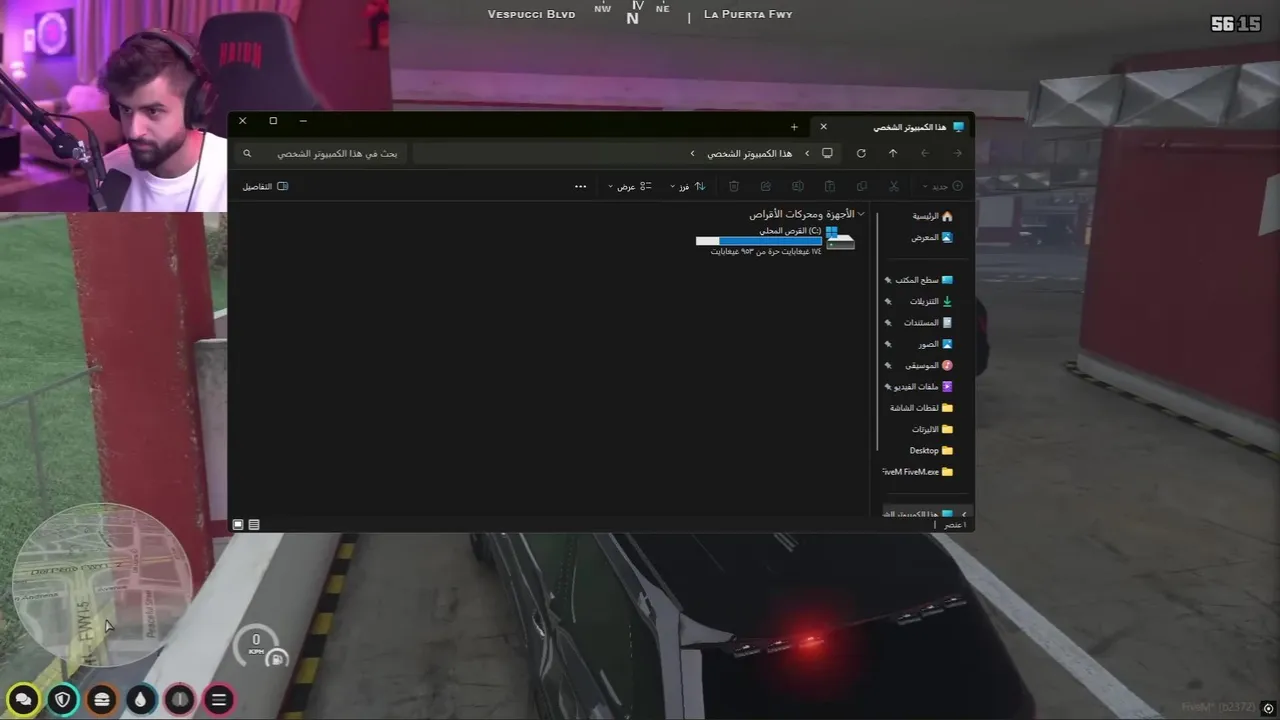Viewport: 1280px width, 720px height.
Task: Click the navigation pane scrollbar
Action: [x=877, y=330]
